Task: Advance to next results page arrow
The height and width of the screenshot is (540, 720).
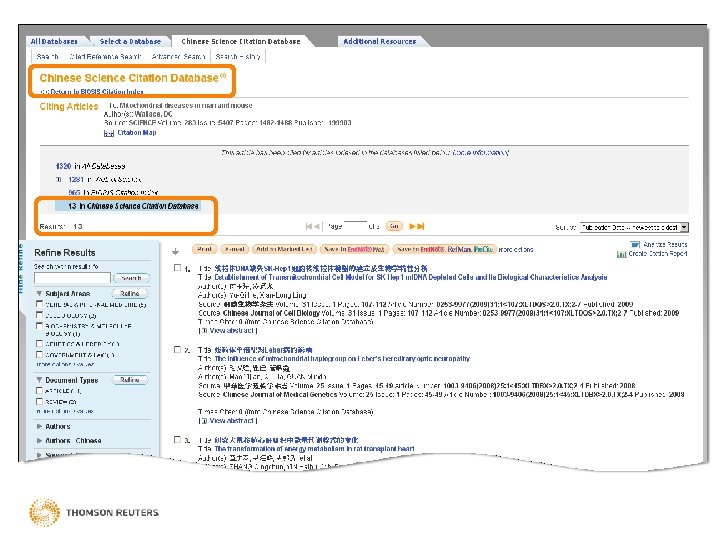Action: click(x=412, y=226)
